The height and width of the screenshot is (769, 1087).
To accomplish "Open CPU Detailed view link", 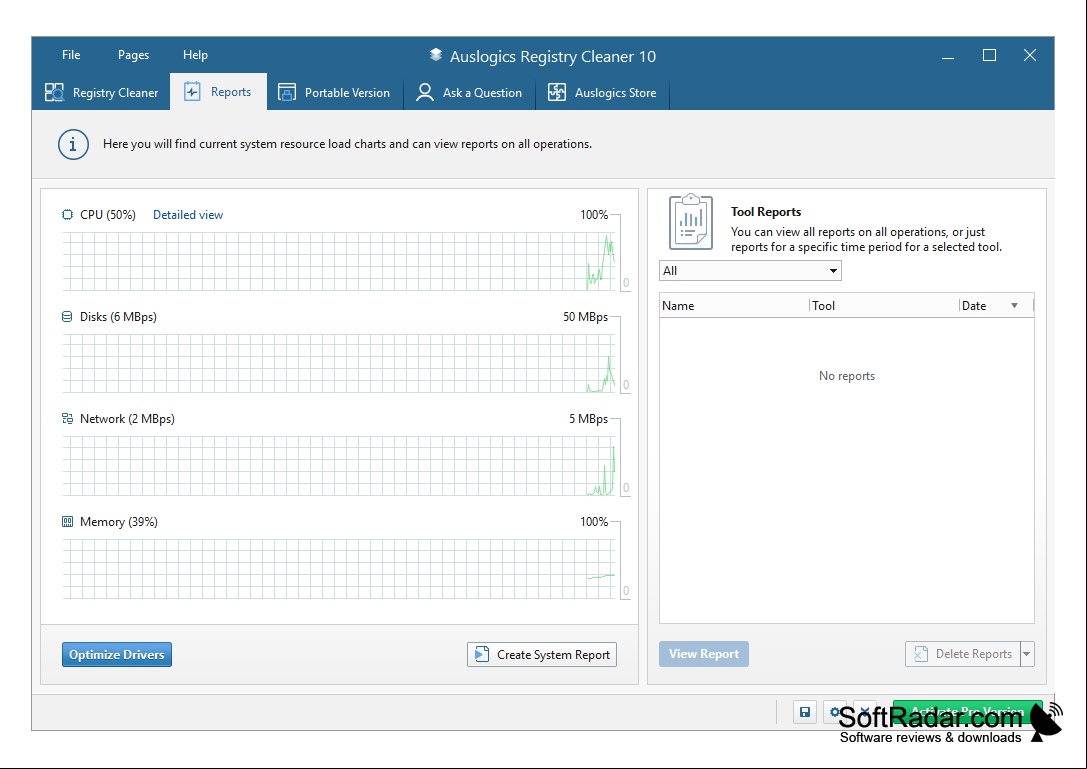I will point(188,215).
